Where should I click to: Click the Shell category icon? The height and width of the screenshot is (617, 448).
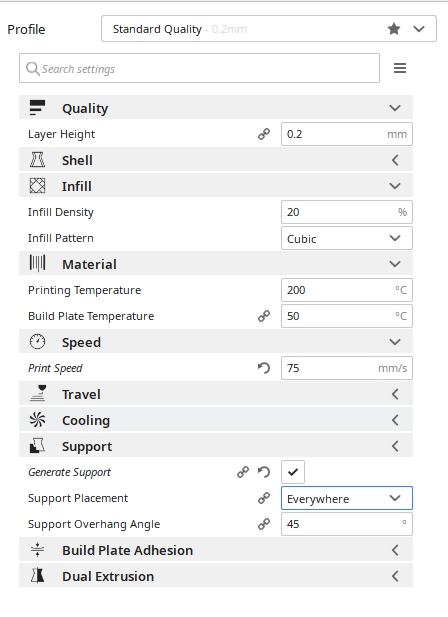pos(37,160)
